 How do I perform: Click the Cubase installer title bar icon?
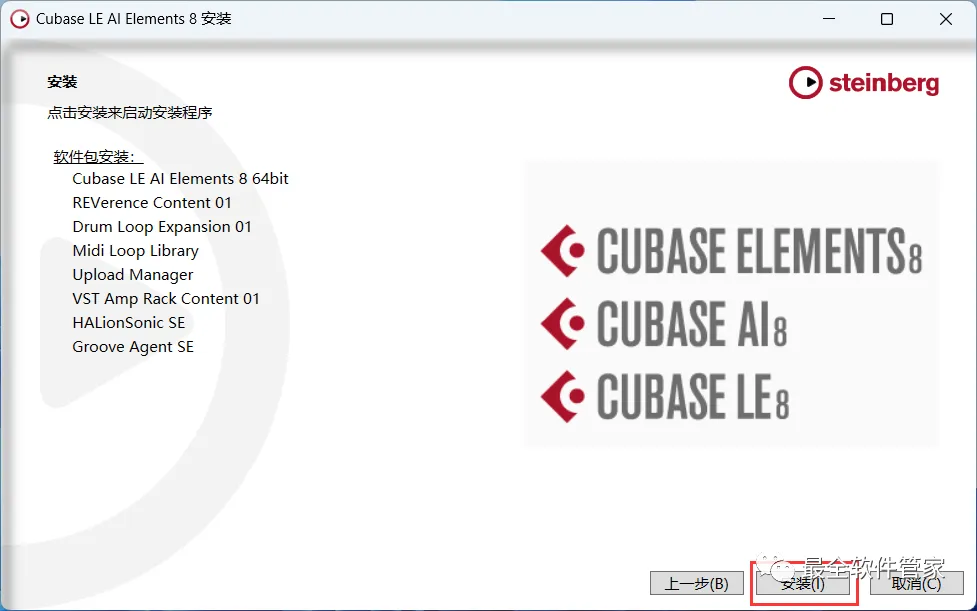19,19
